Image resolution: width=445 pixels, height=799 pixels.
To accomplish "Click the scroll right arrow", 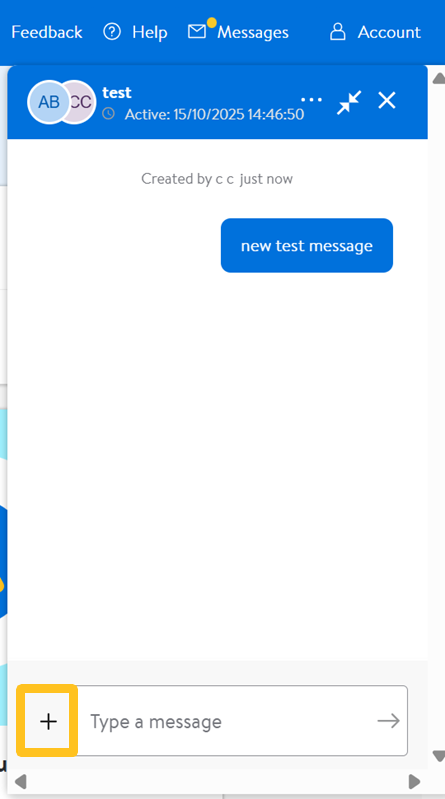I will [415, 782].
